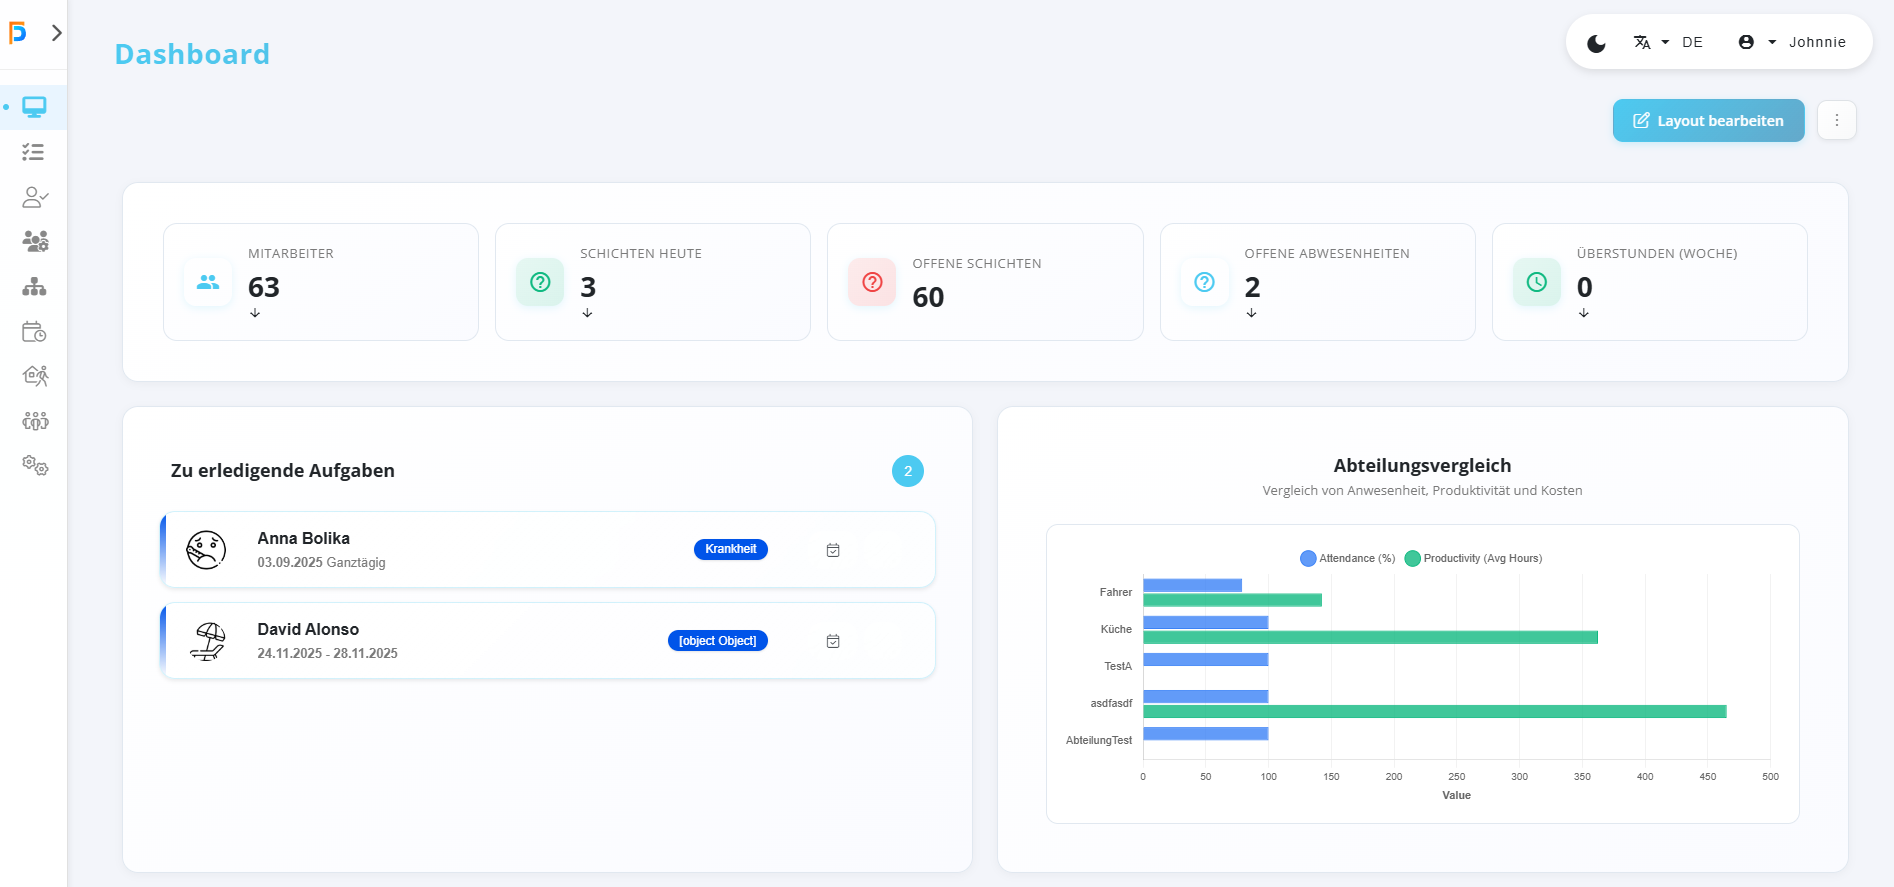This screenshot has height=887, width=1894.
Task: Click the AbteilungTest chart axis label
Action: click(1099, 740)
